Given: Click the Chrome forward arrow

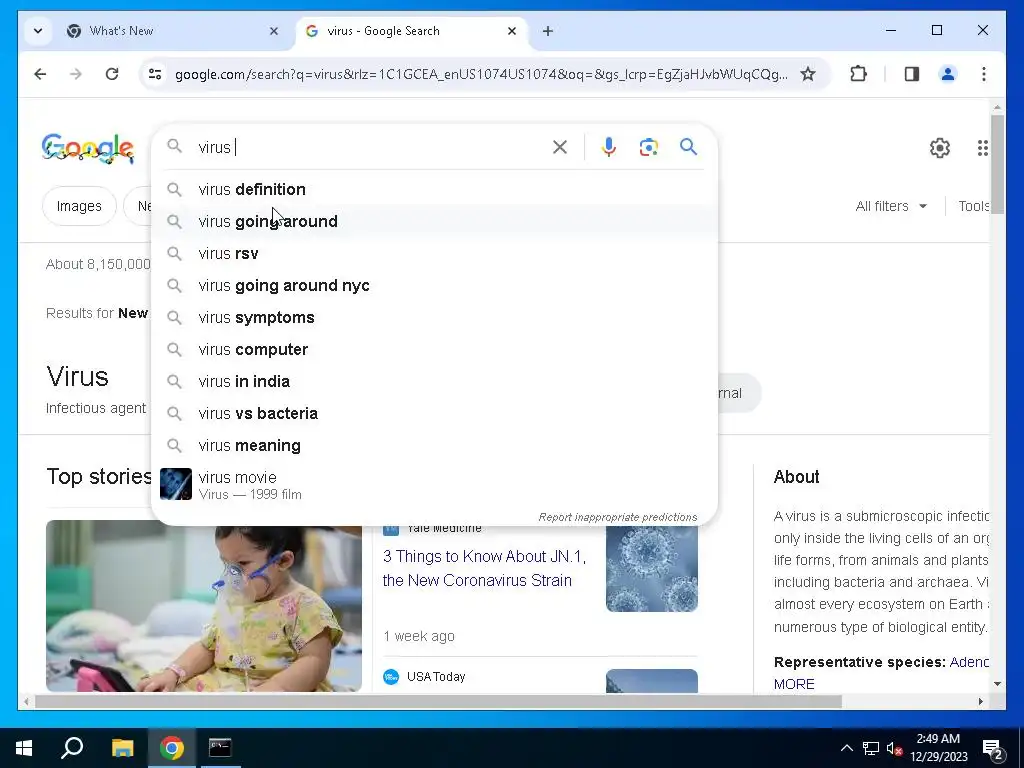Looking at the screenshot, I should [76, 74].
